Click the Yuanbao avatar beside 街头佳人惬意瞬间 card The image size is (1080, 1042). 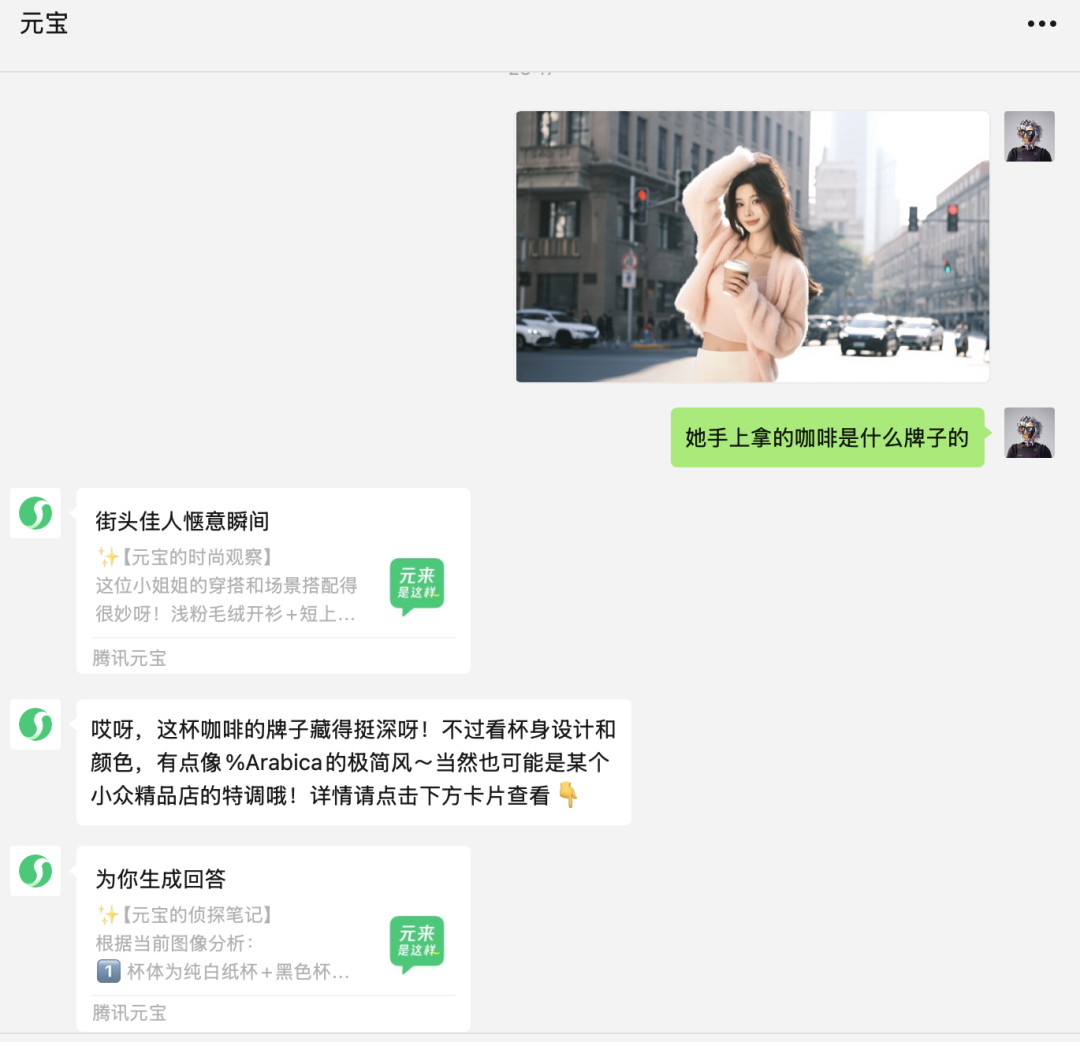point(36,513)
